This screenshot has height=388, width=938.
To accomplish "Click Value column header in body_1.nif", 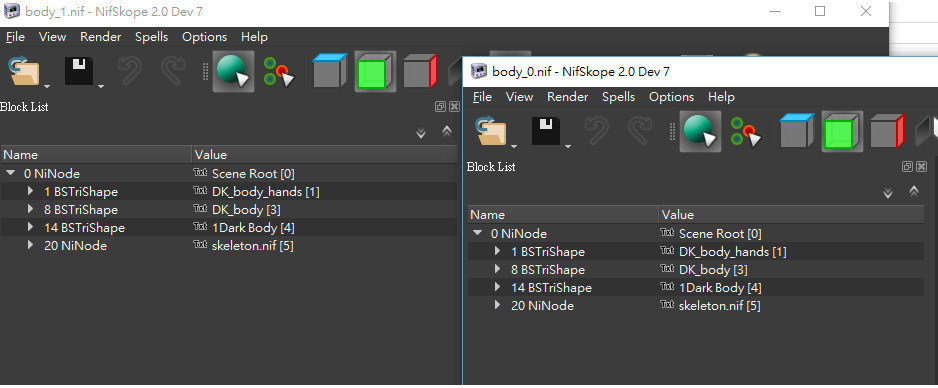I will [x=325, y=154].
